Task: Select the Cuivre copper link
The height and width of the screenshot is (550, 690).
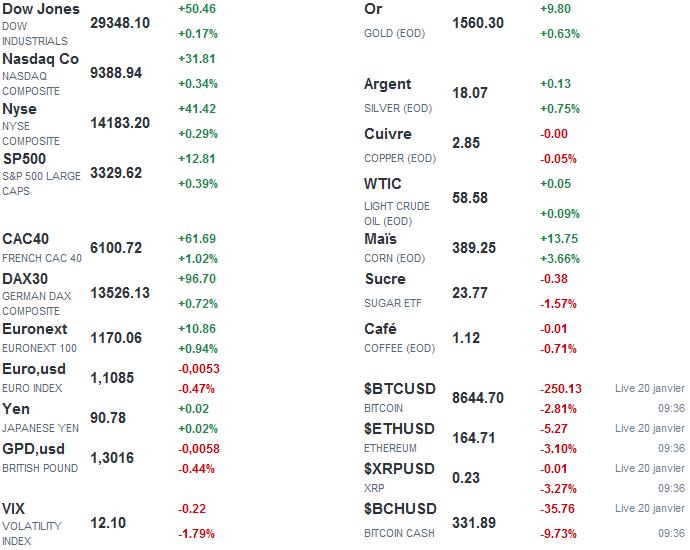Action: tap(388, 135)
